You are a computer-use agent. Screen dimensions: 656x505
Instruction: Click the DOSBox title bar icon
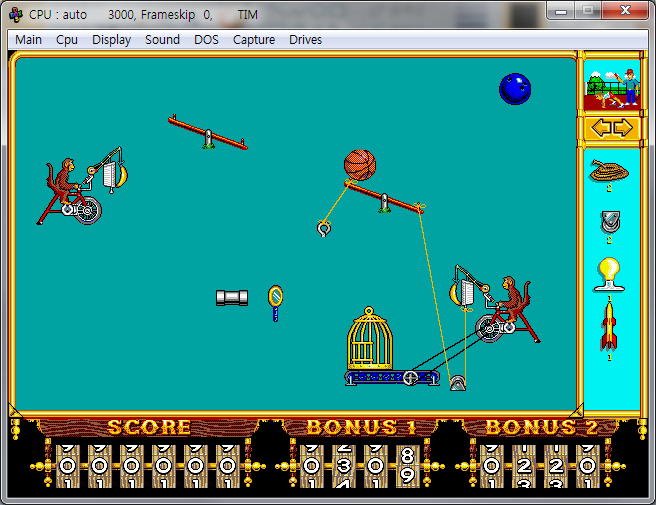click(16, 15)
